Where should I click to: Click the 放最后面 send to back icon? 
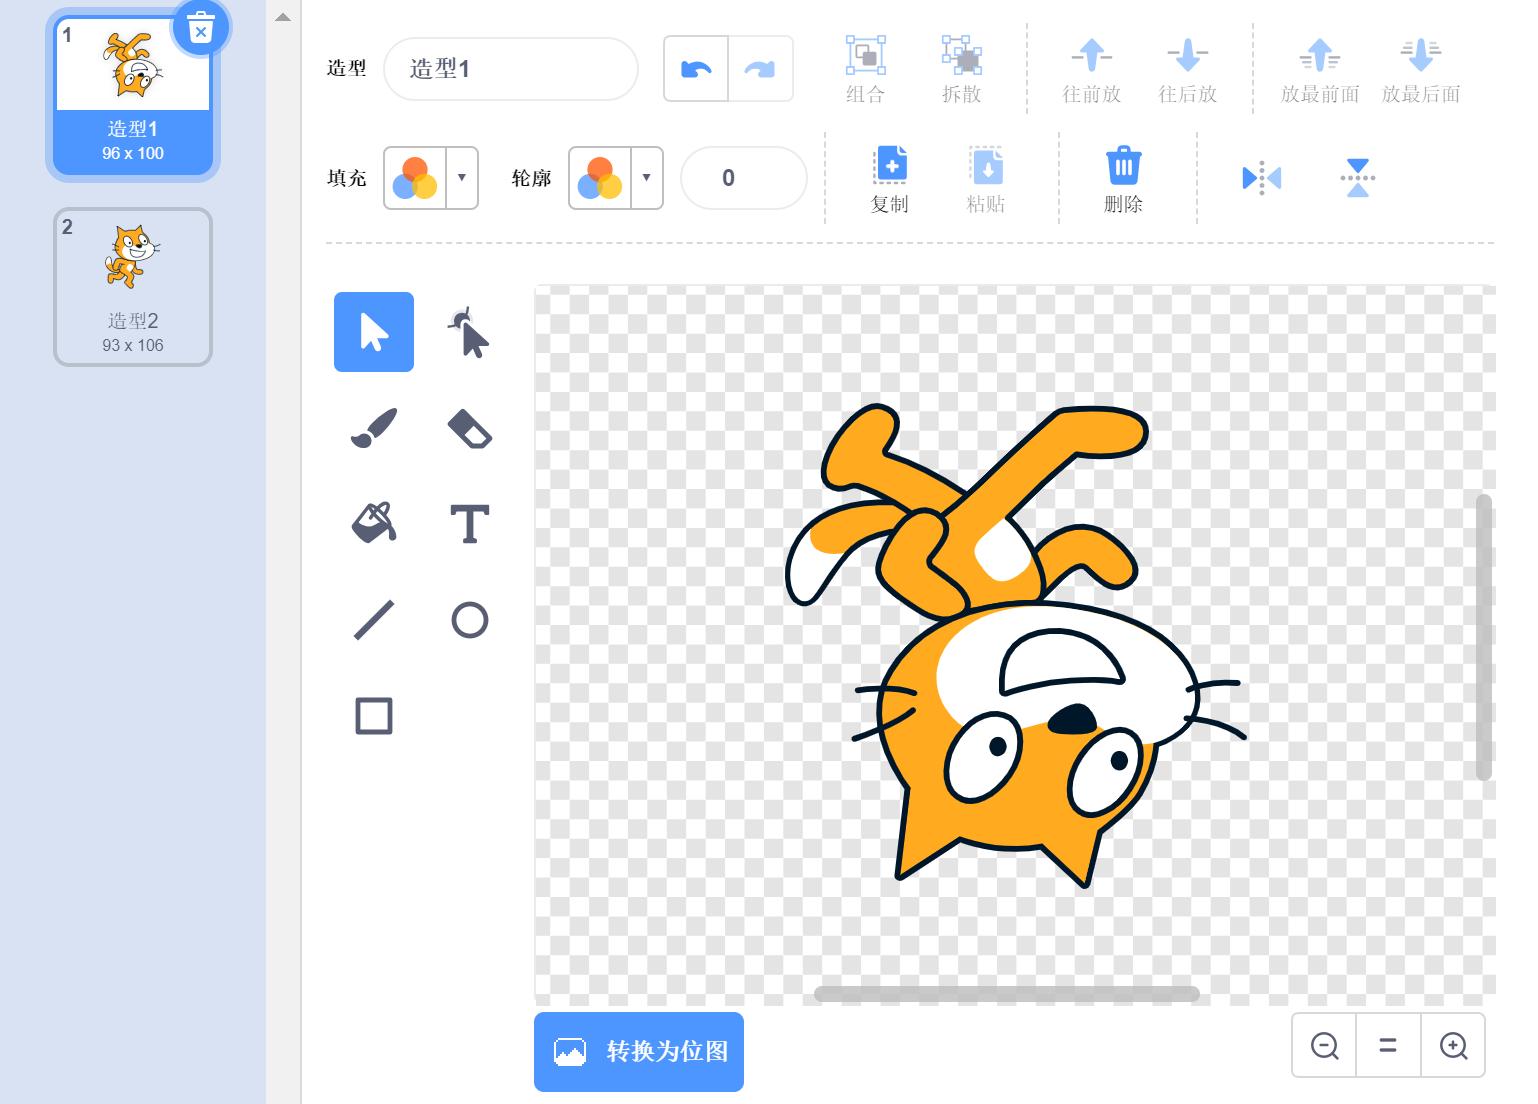(x=1421, y=56)
